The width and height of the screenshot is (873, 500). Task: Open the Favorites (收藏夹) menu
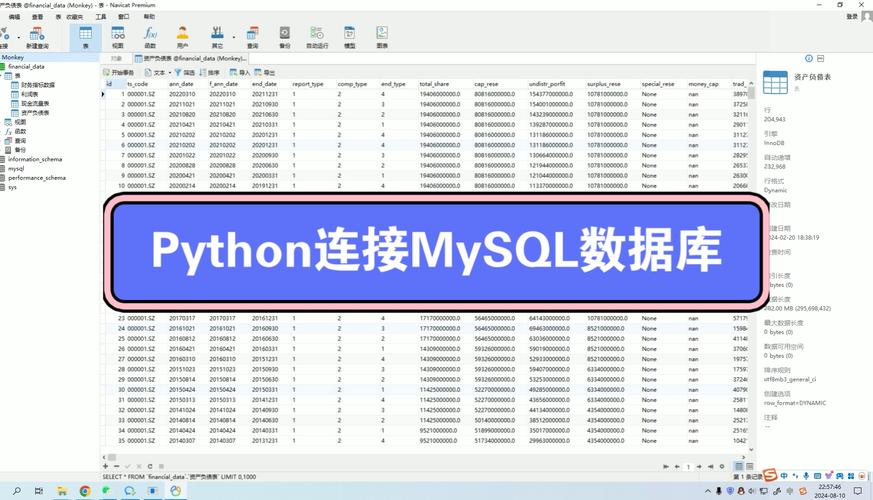click(74, 17)
